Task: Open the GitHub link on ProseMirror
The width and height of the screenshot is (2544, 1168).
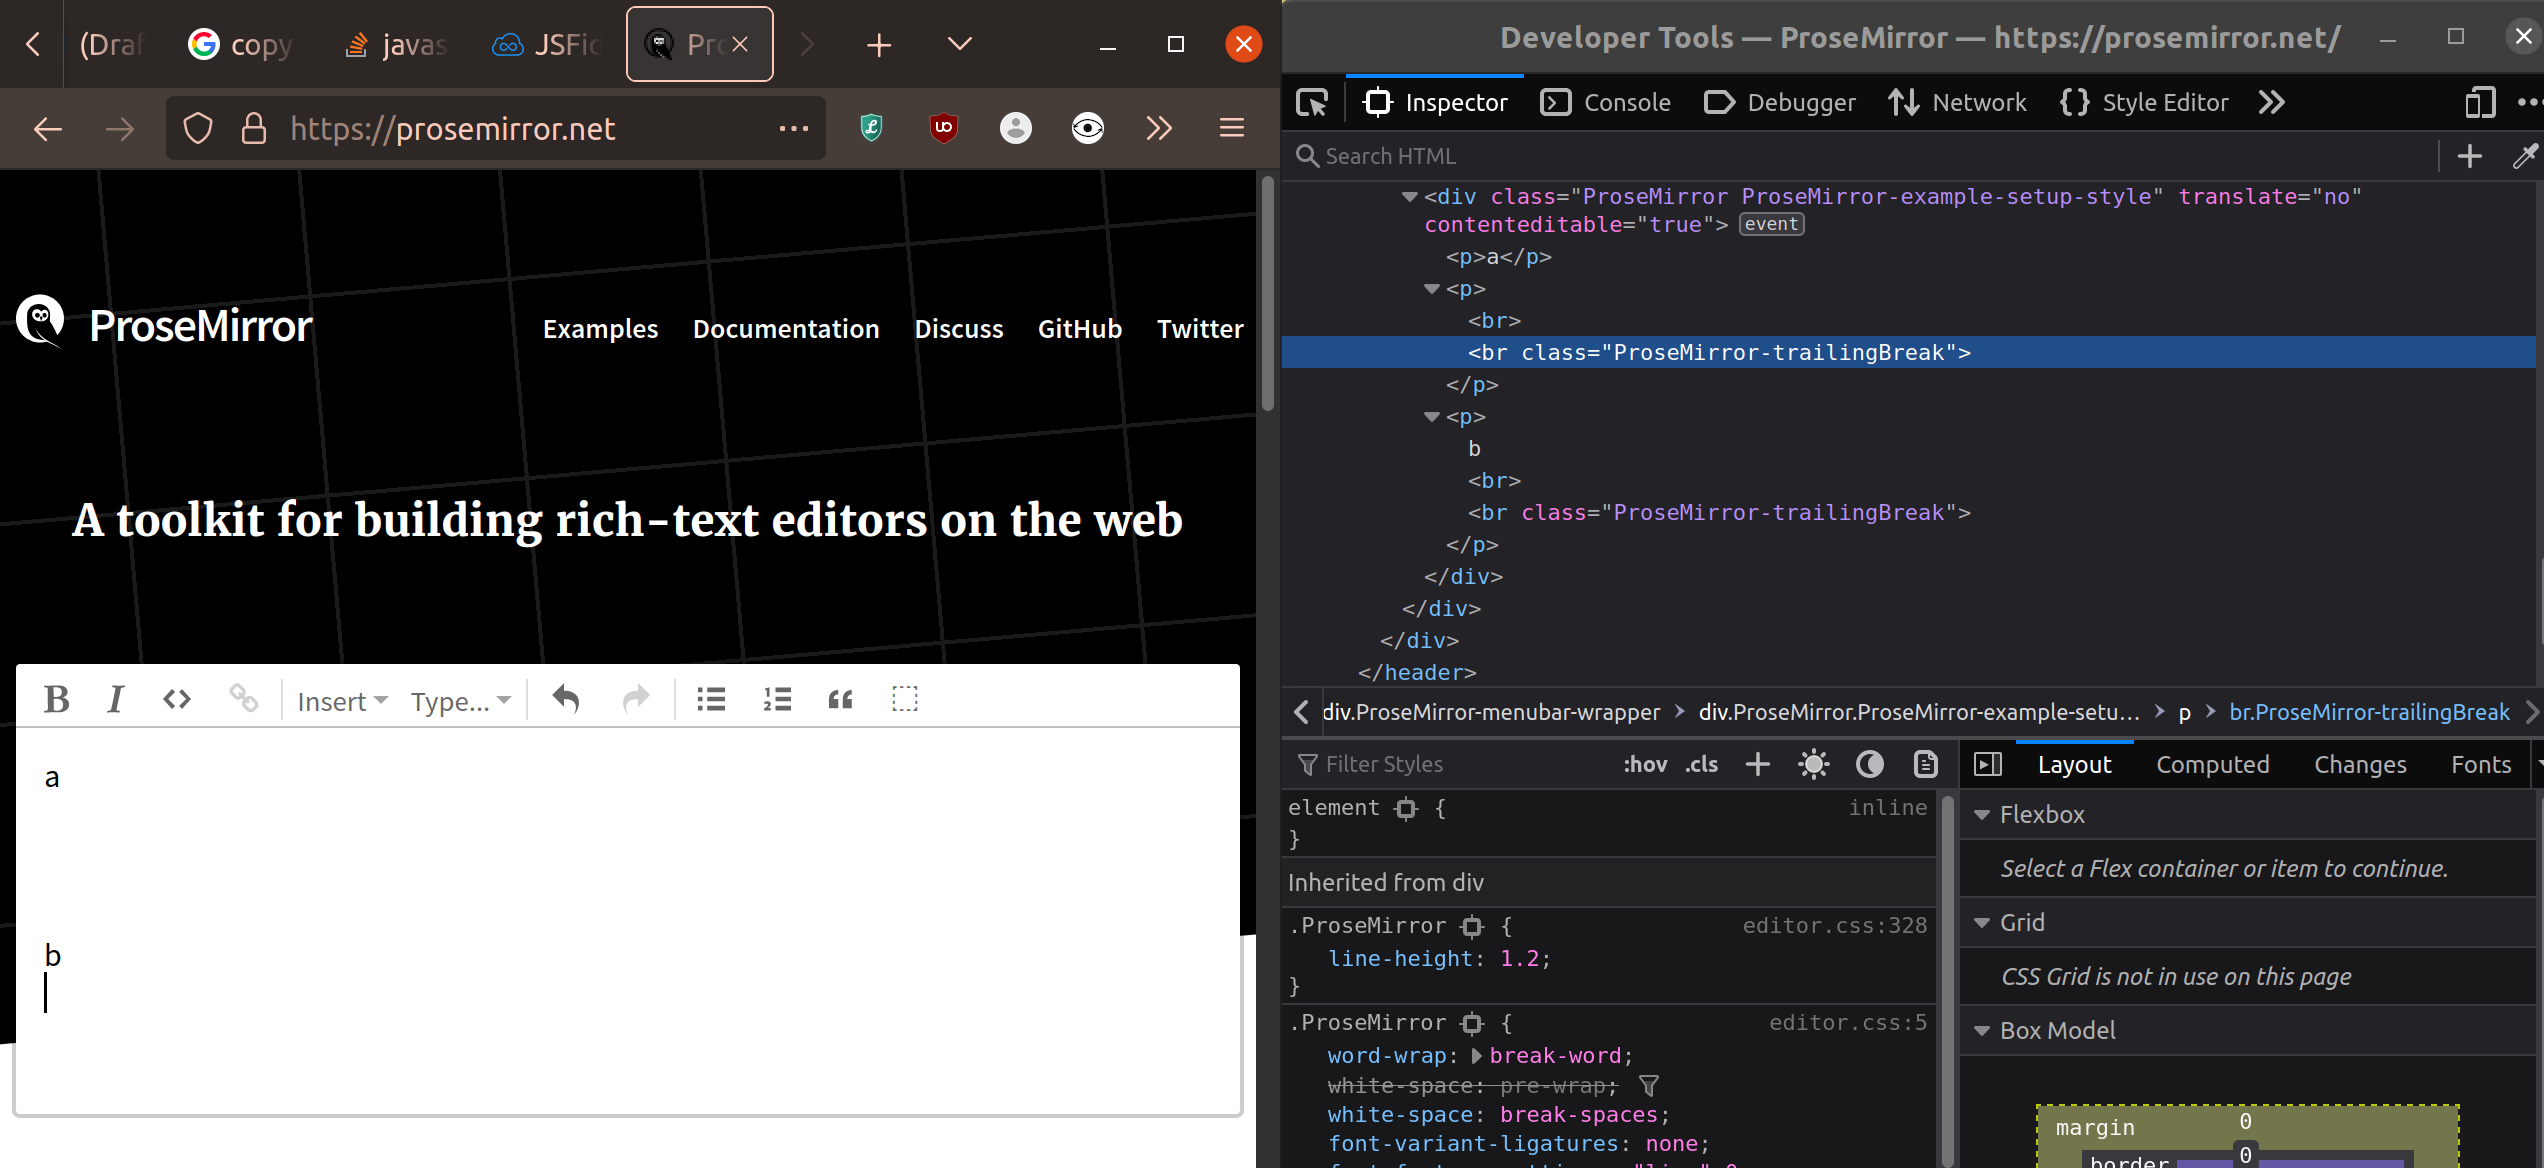Action: [x=1079, y=328]
